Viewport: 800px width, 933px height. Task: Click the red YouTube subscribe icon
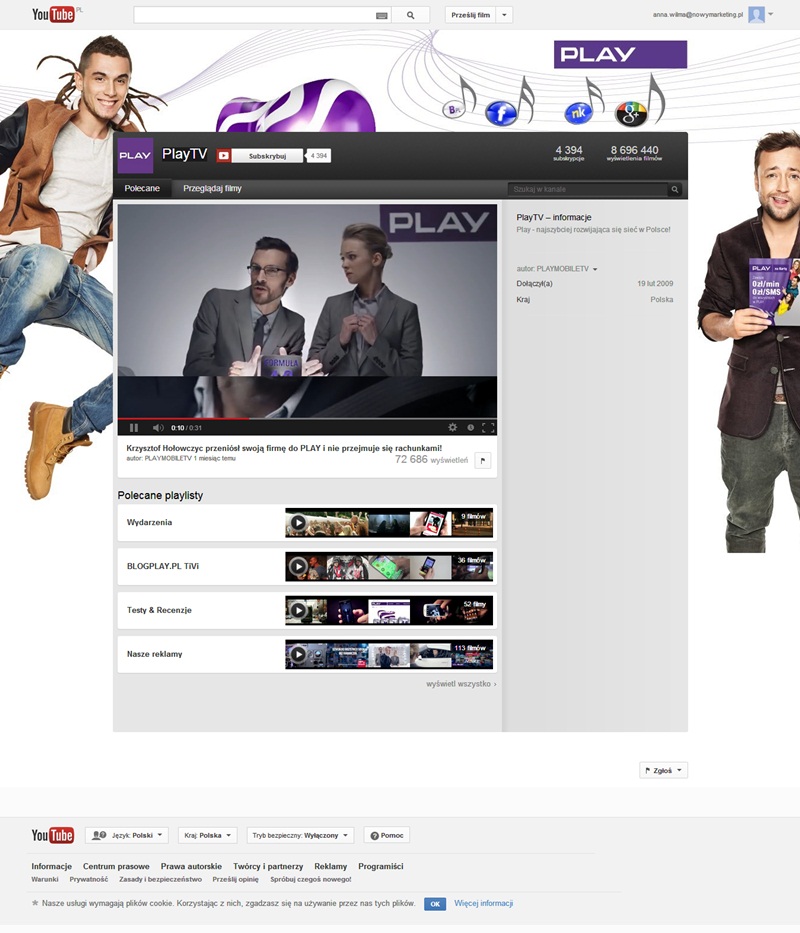pos(223,156)
